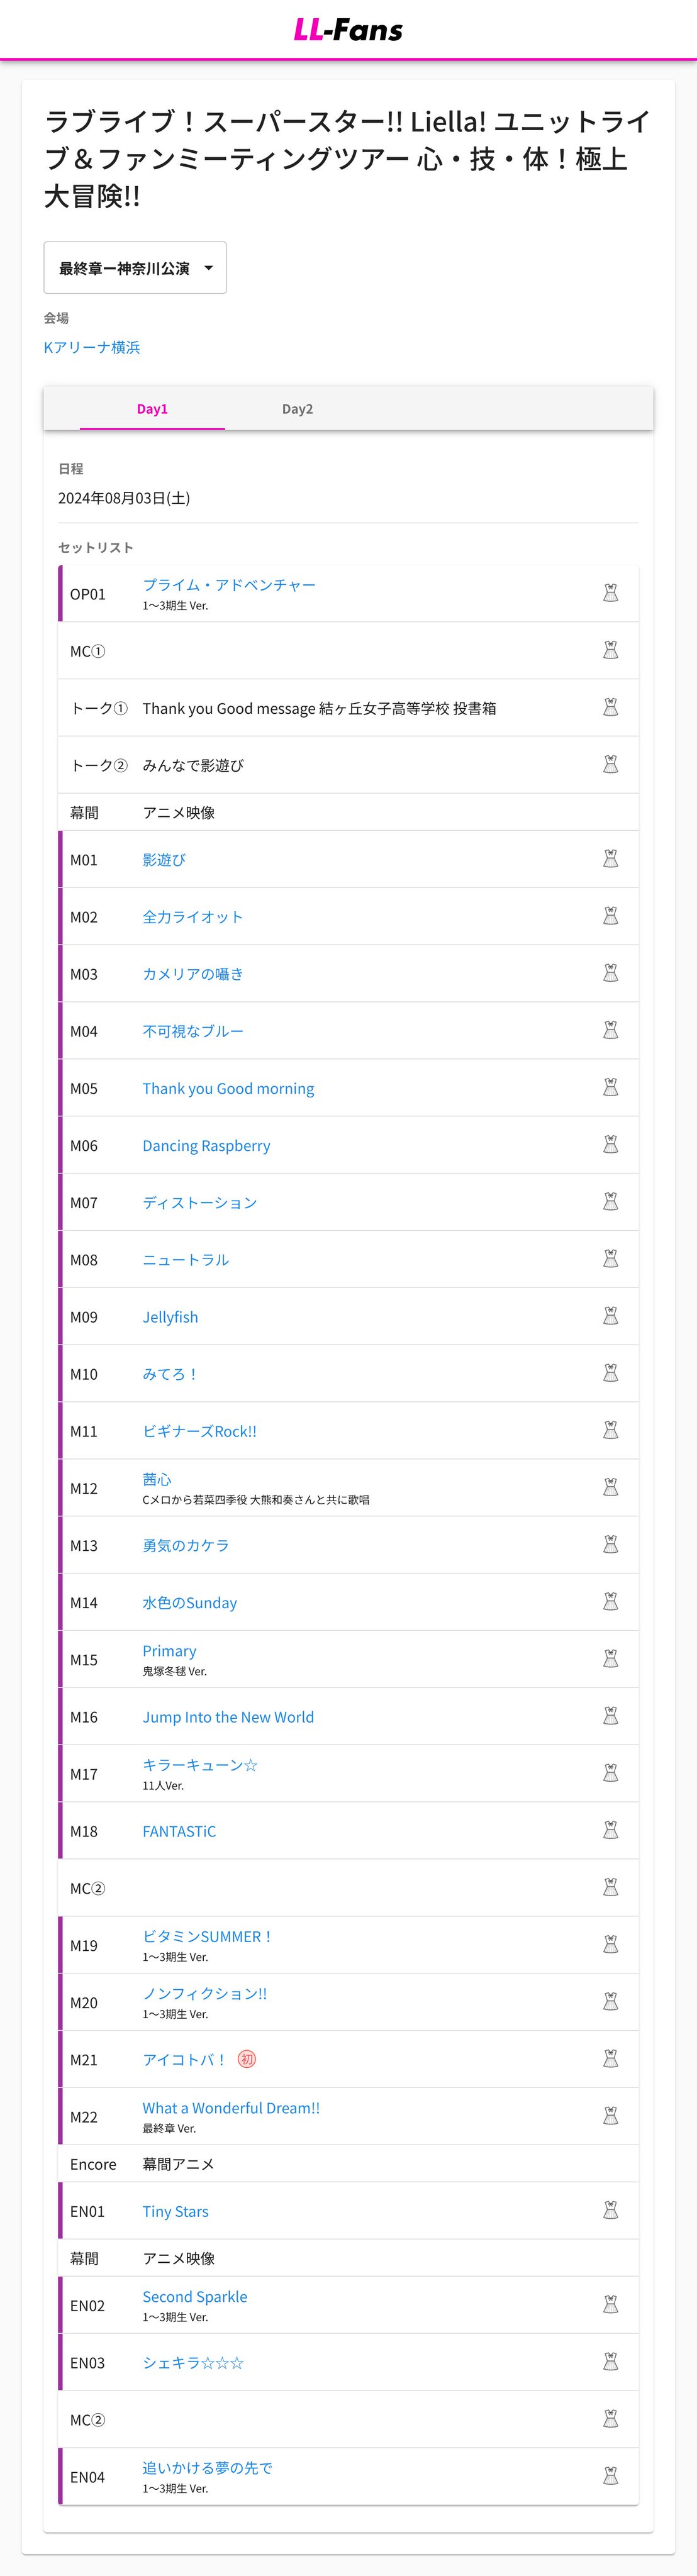Screen dimensions: 697x2576
Task: Open costume icon for Tiny Stars
Action: (610, 2210)
